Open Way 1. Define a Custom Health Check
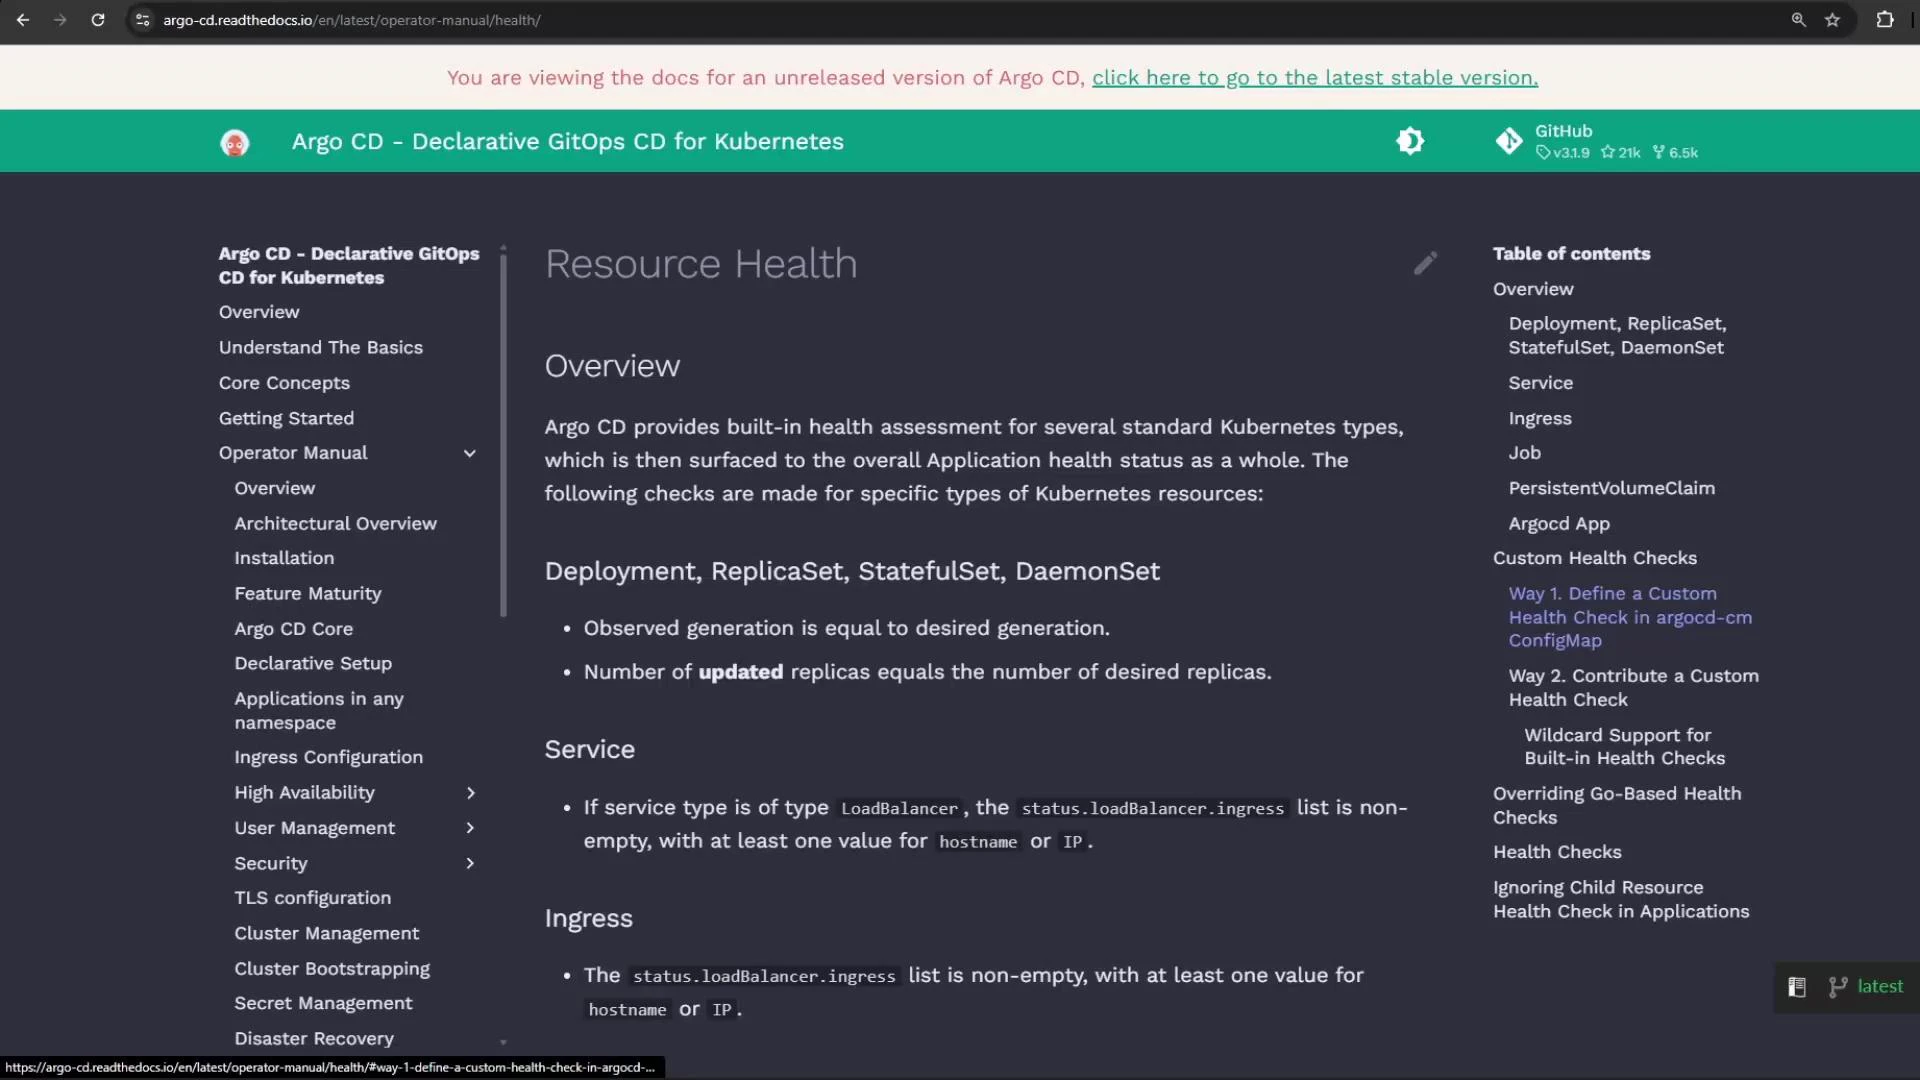The image size is (1920, 1080). click(x=1630, y=617)
